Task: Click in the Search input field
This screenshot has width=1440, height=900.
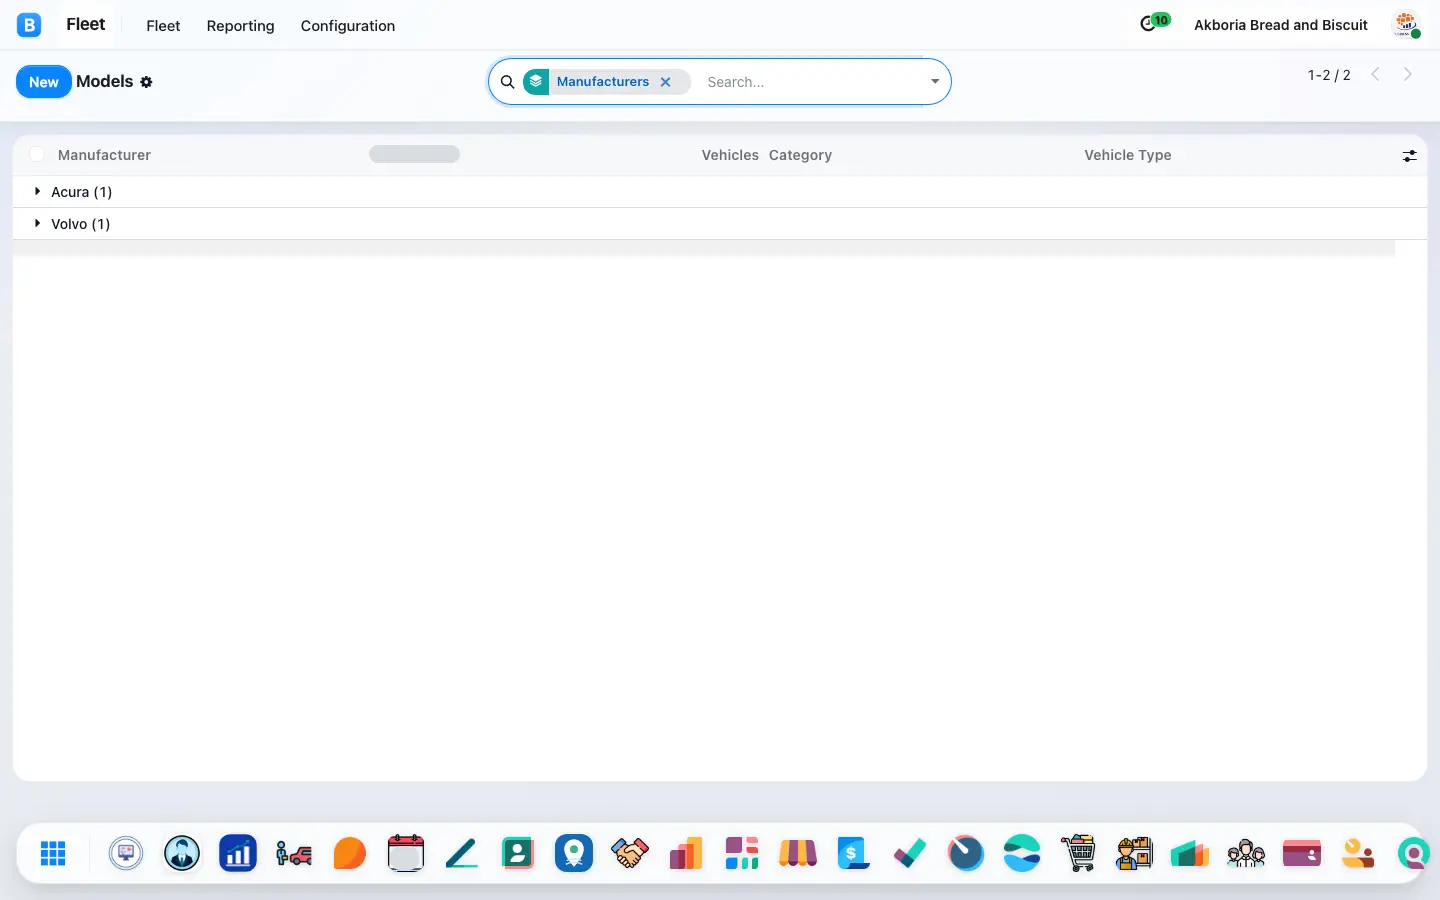Action: tap(810, 82)
